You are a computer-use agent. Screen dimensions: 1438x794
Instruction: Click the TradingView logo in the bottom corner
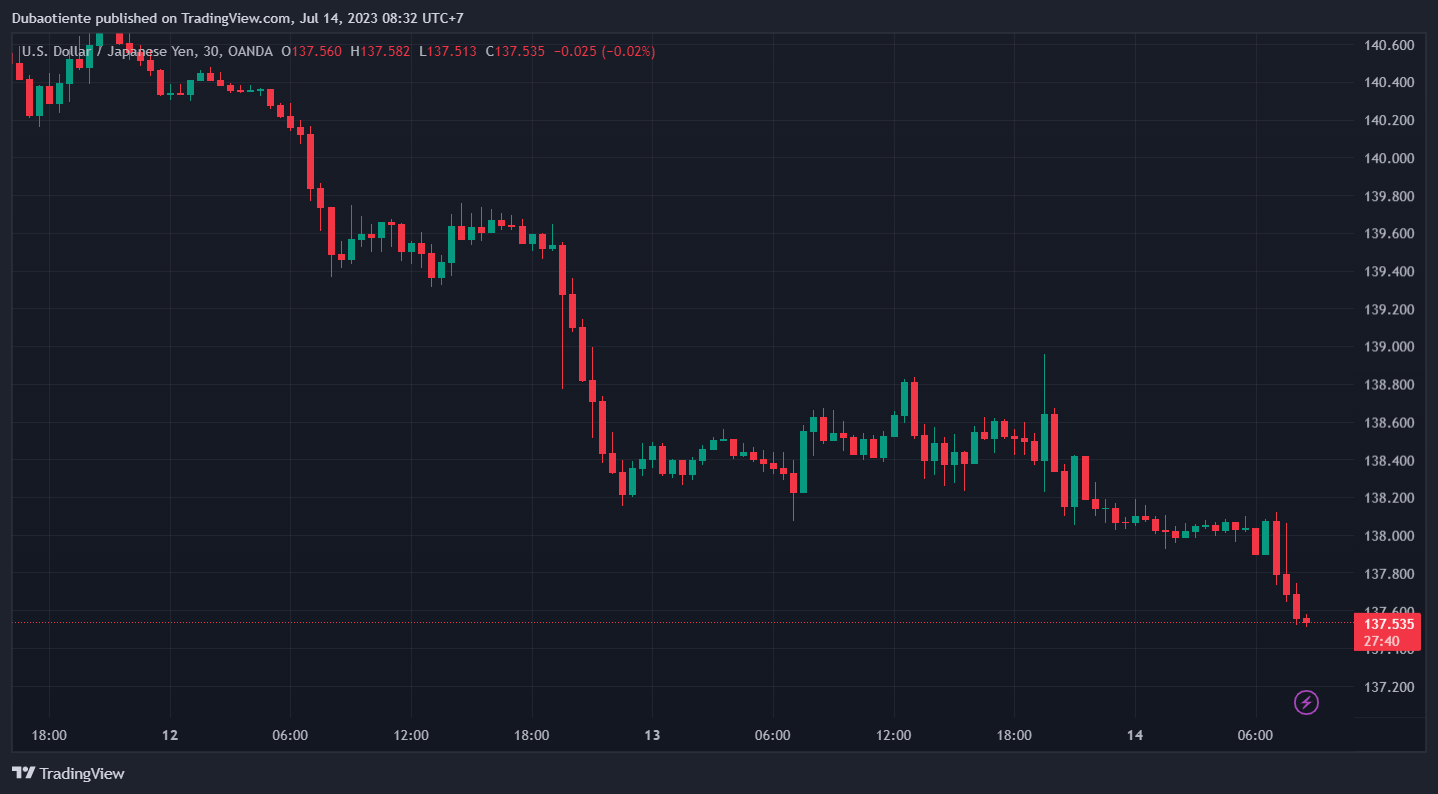pos(68,773)
